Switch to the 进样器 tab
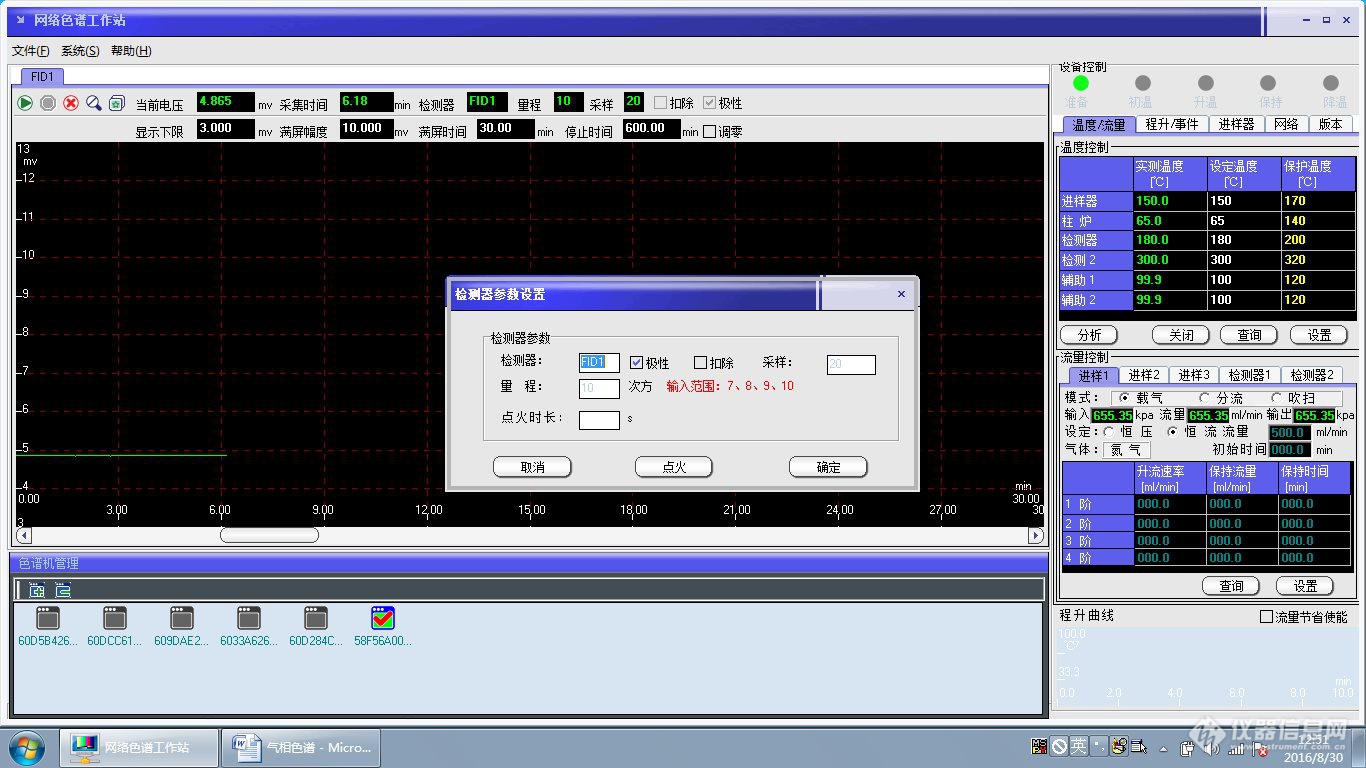 1236,125
